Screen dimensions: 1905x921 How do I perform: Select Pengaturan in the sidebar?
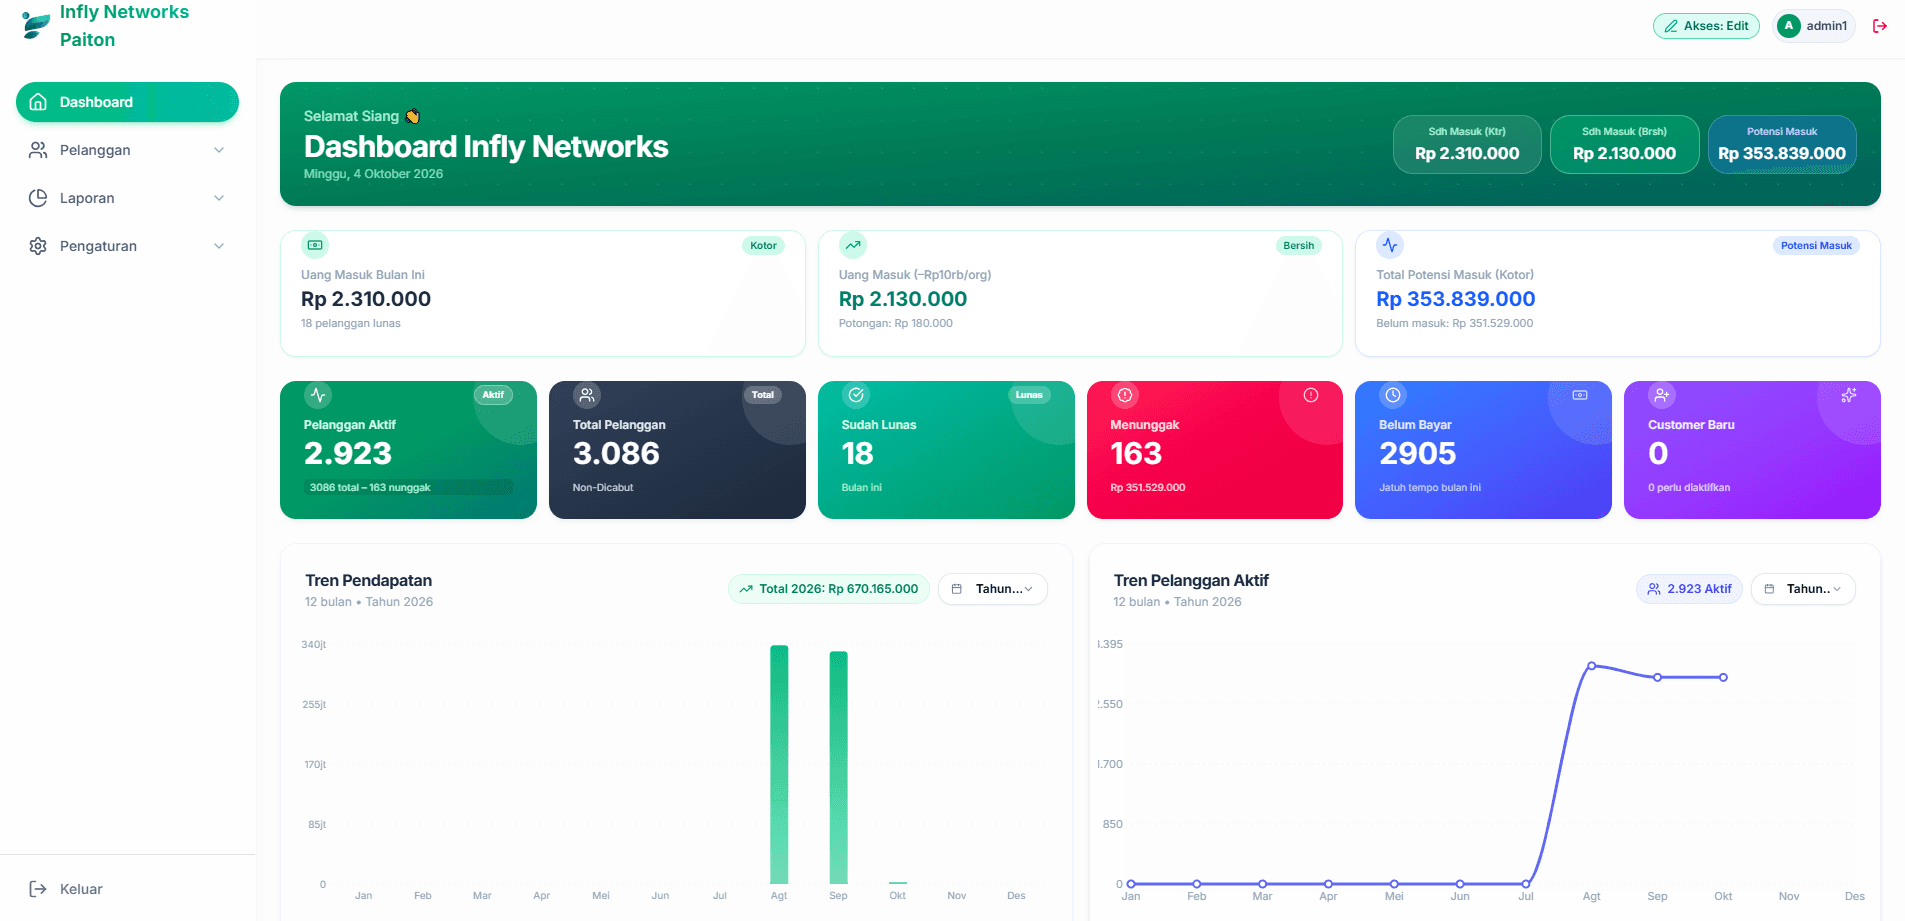(x=127, y=246)
